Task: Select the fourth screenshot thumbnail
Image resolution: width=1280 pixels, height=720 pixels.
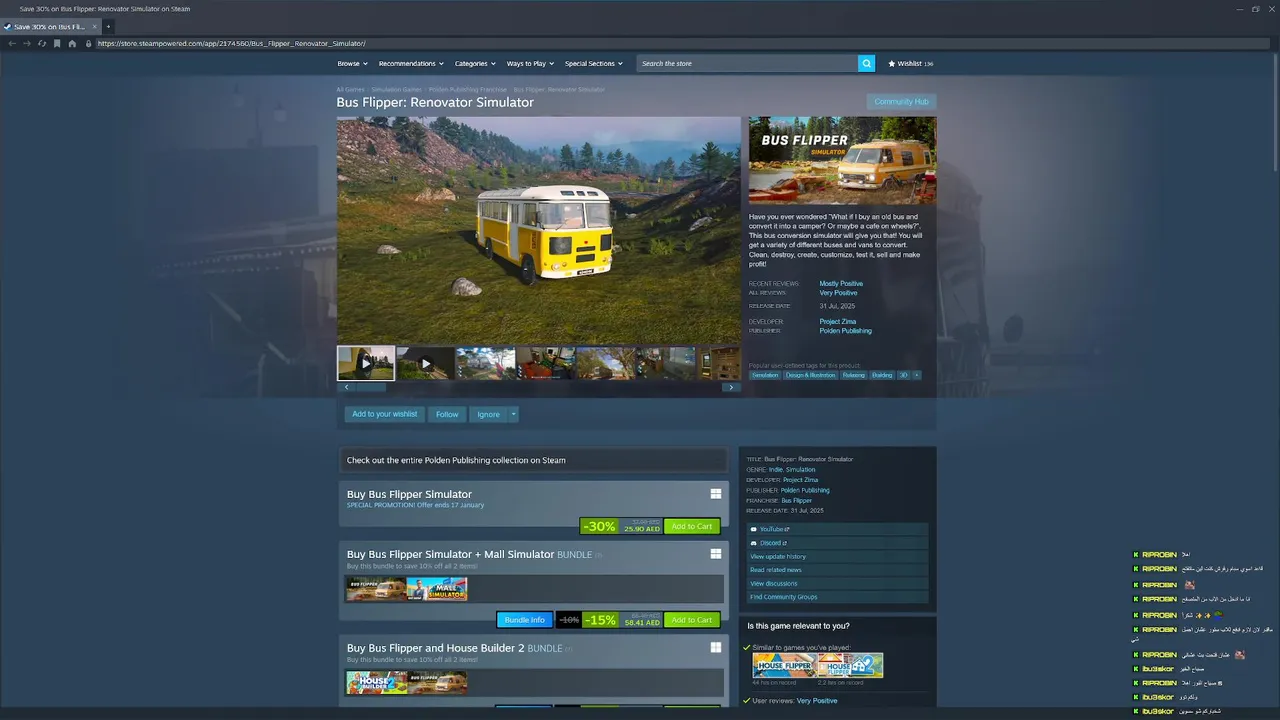Action: click(x=546, y=363)
